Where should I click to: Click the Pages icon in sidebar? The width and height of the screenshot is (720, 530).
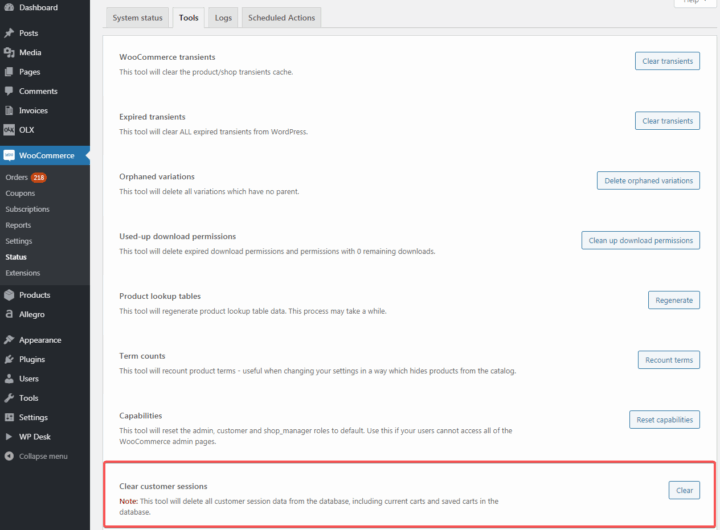coord(9,72)
